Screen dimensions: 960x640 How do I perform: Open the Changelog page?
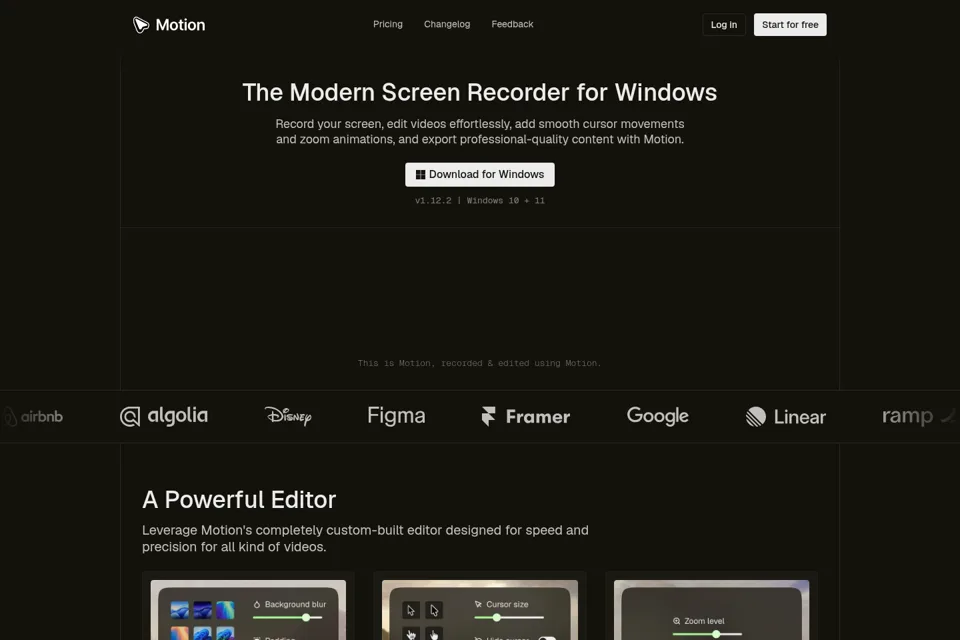click(447, 24)
